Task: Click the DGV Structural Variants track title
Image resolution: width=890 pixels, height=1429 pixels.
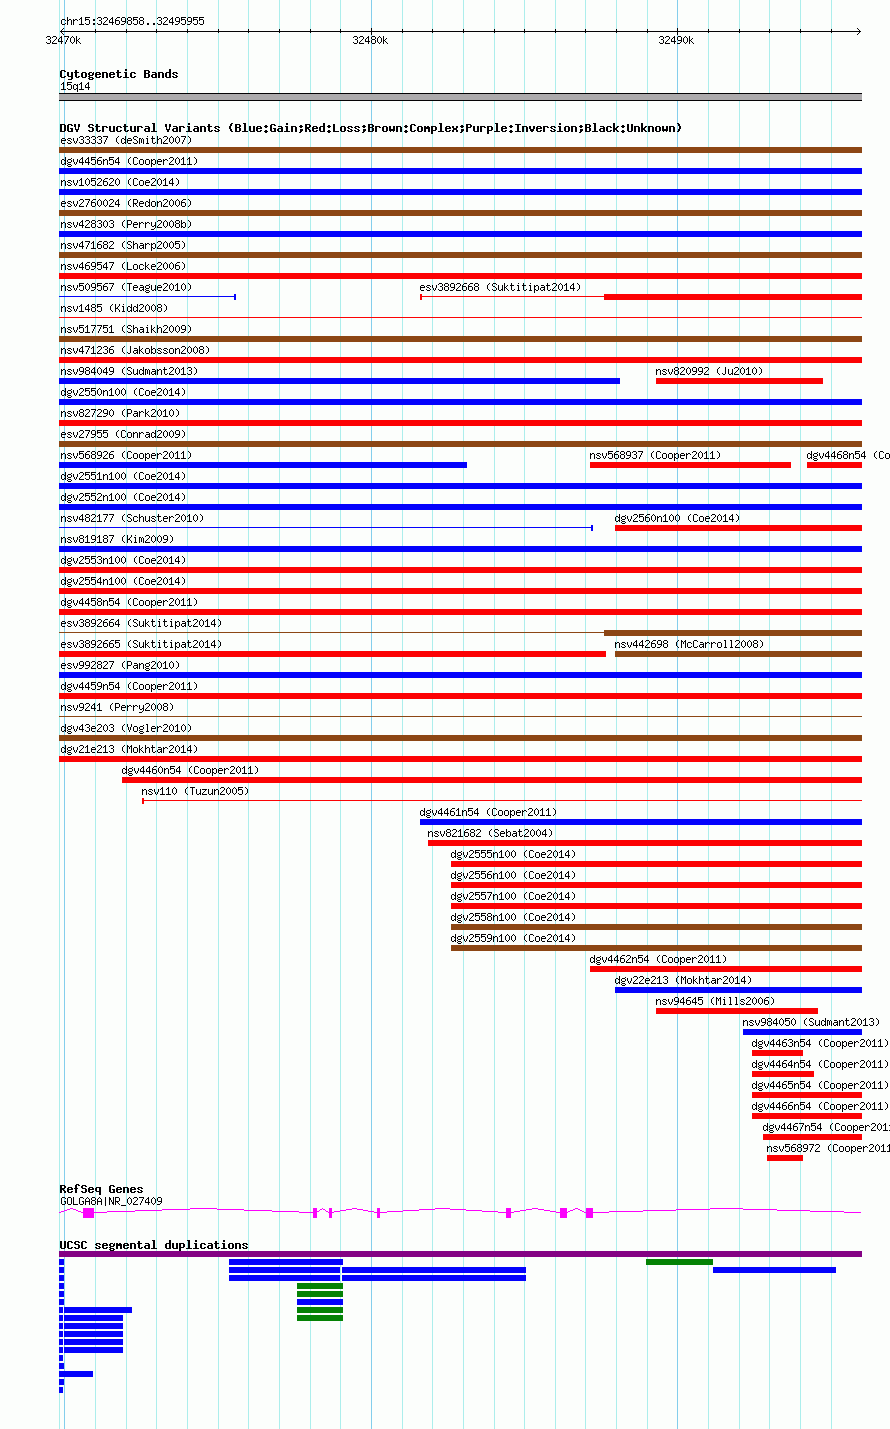Action: (371, 128)
